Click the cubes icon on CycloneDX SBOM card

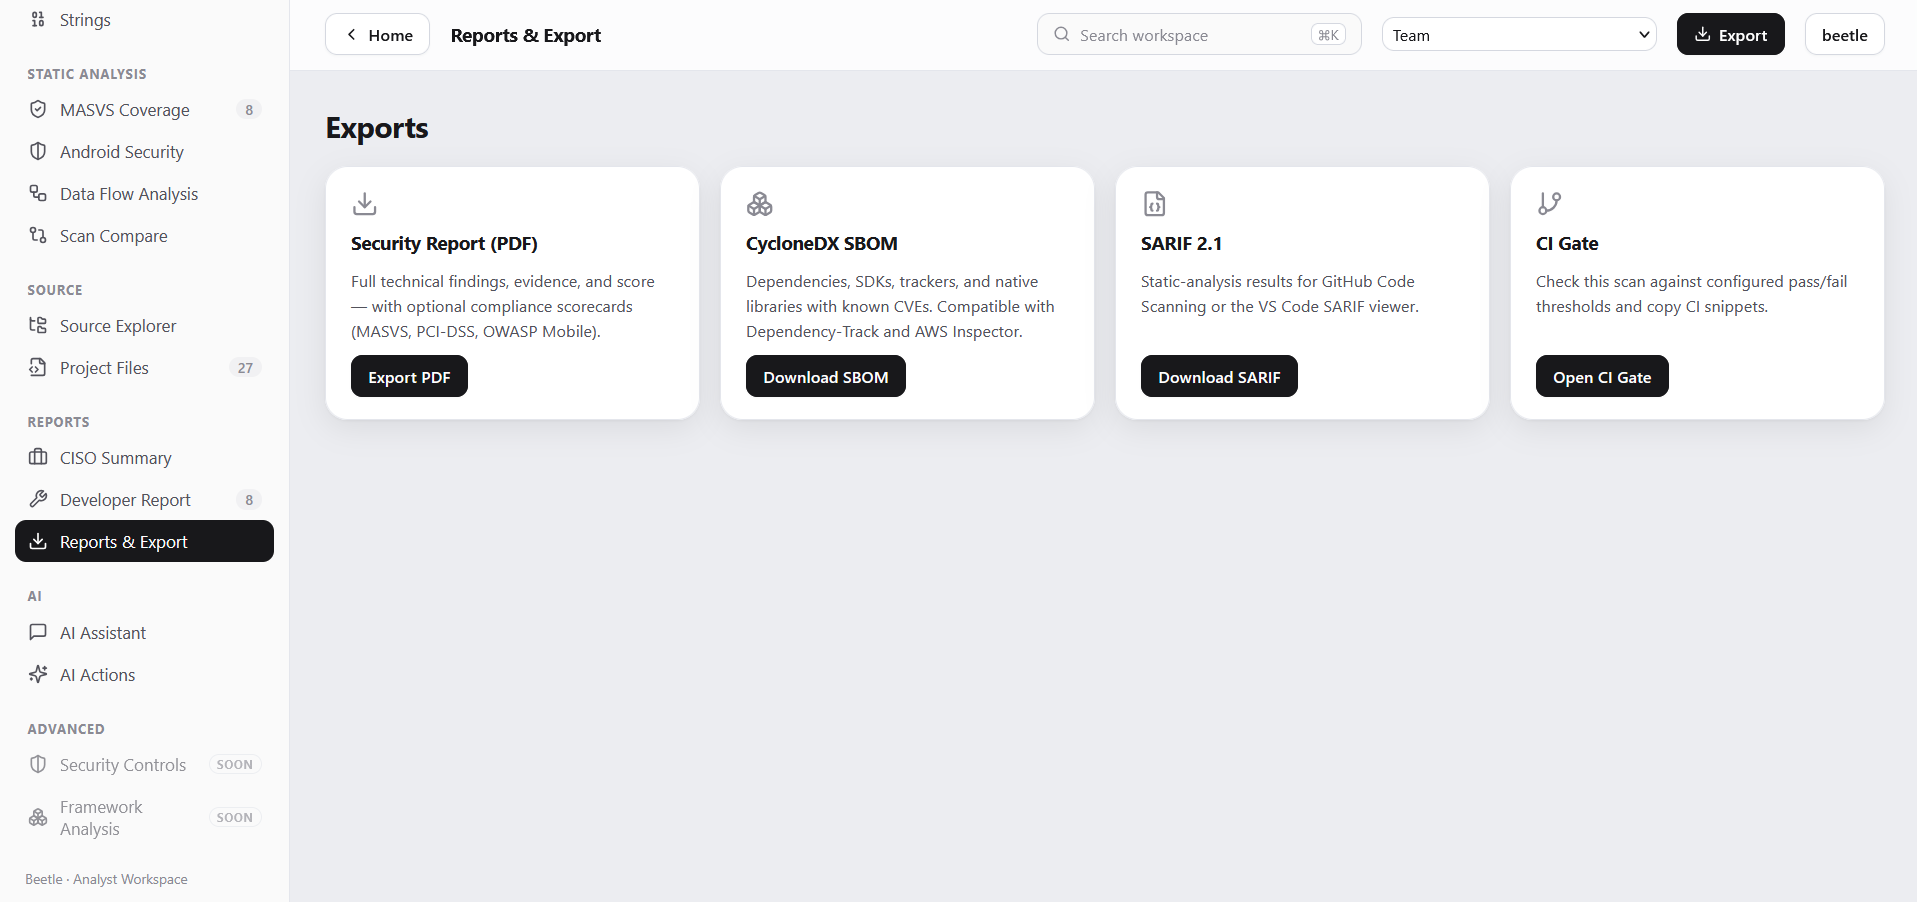[760, 204]
